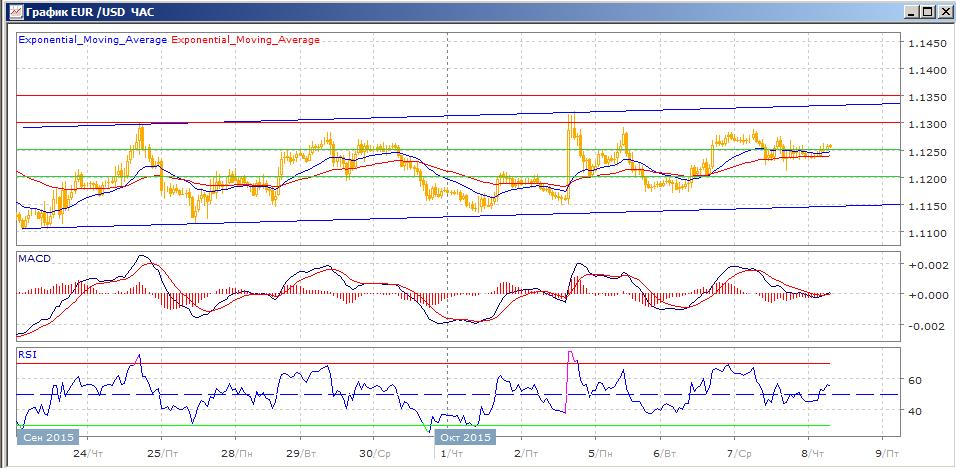Click the Сен 2015 month marker

point(49,437)
